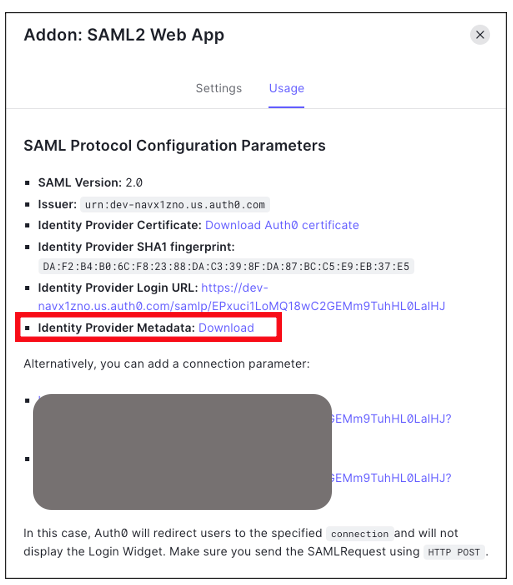Click the Identity Provider Metadata label
Screen dimensions: 513x585
click(116, 328)
